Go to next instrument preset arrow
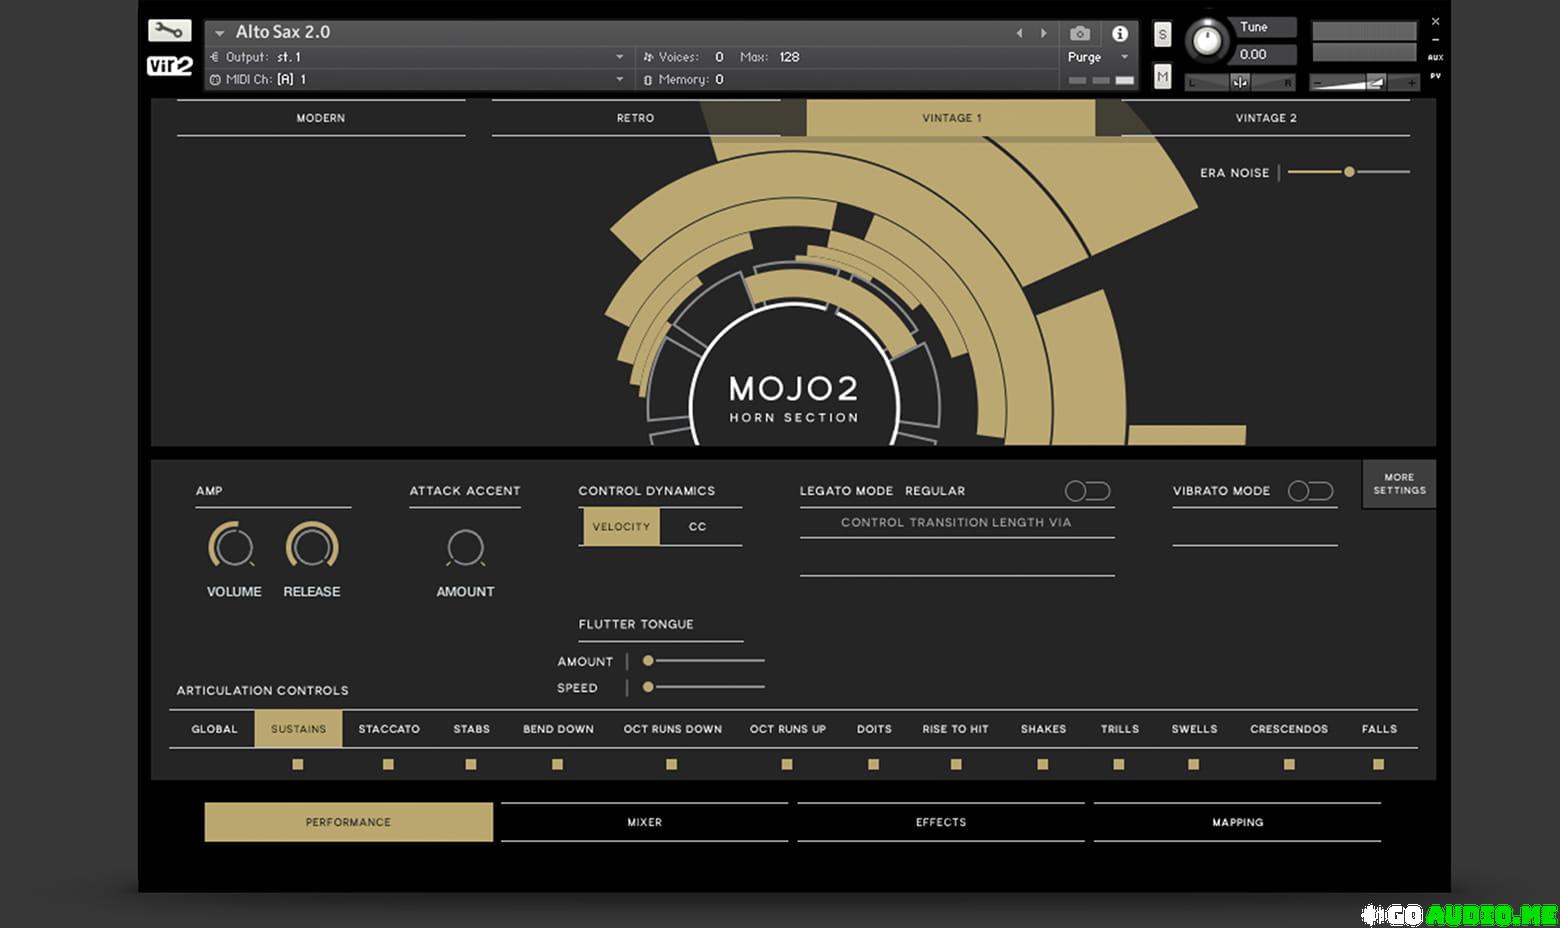This screenshot has height=928, width=1560. coord(1043,33)
